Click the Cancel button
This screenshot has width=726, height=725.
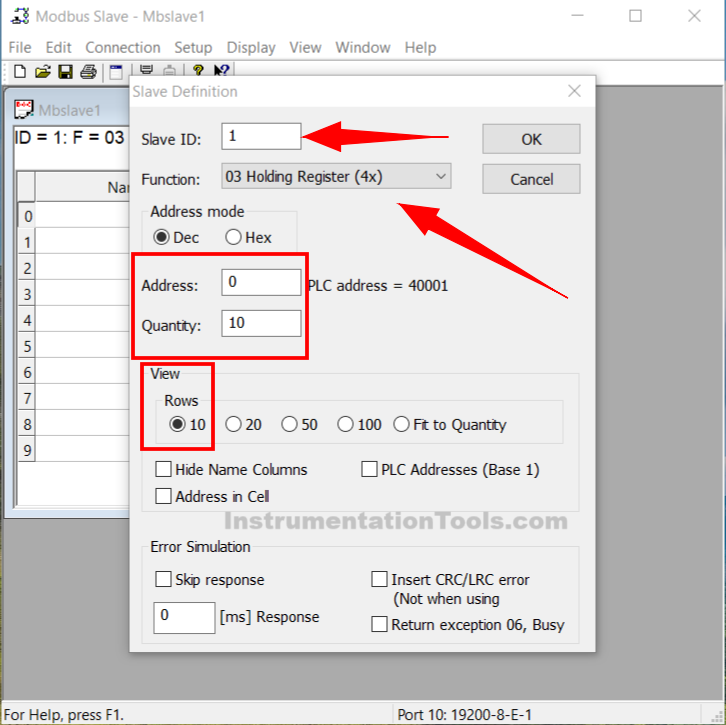[531, 179]
